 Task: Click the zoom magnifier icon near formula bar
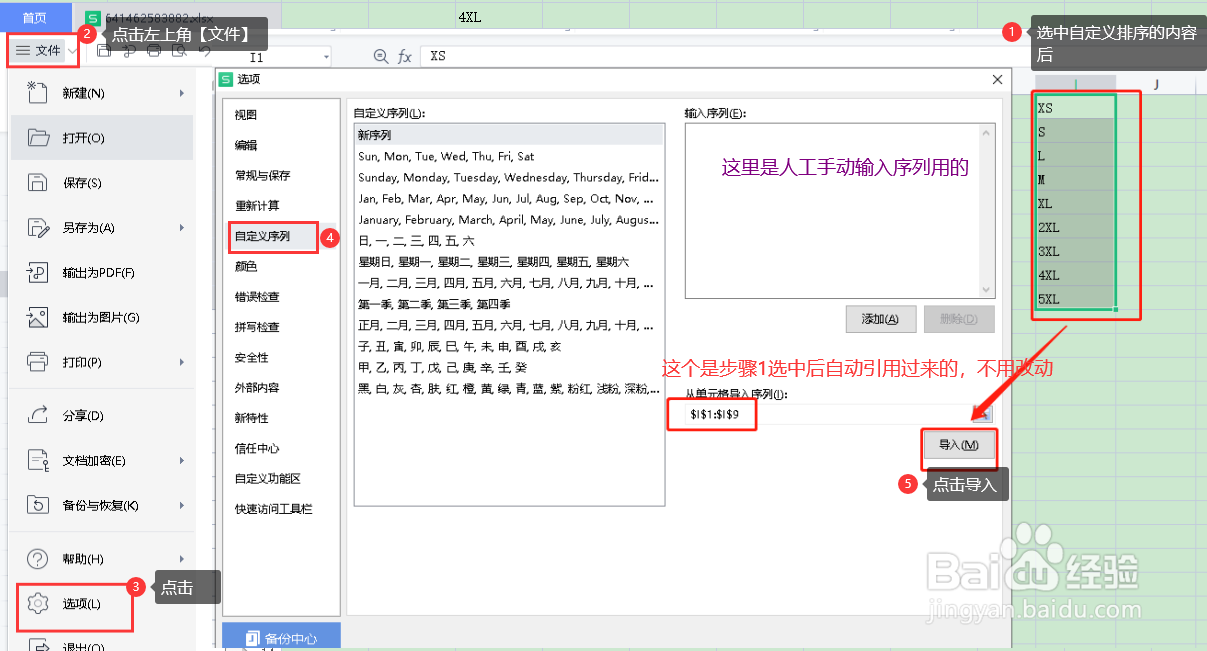(380, 57)
